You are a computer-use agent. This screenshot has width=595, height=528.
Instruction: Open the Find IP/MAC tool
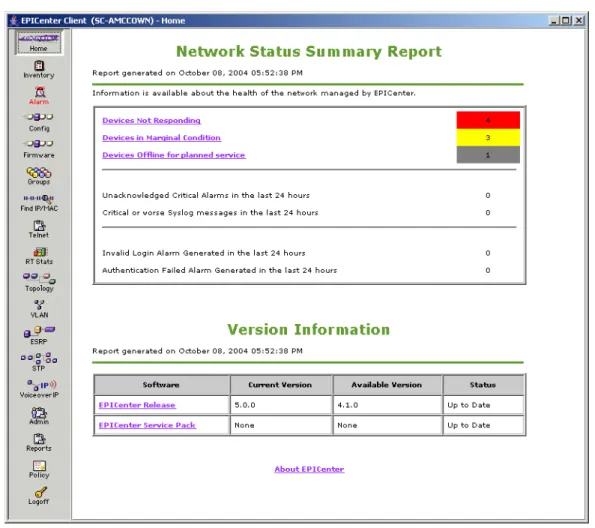[x=39, y=203]
